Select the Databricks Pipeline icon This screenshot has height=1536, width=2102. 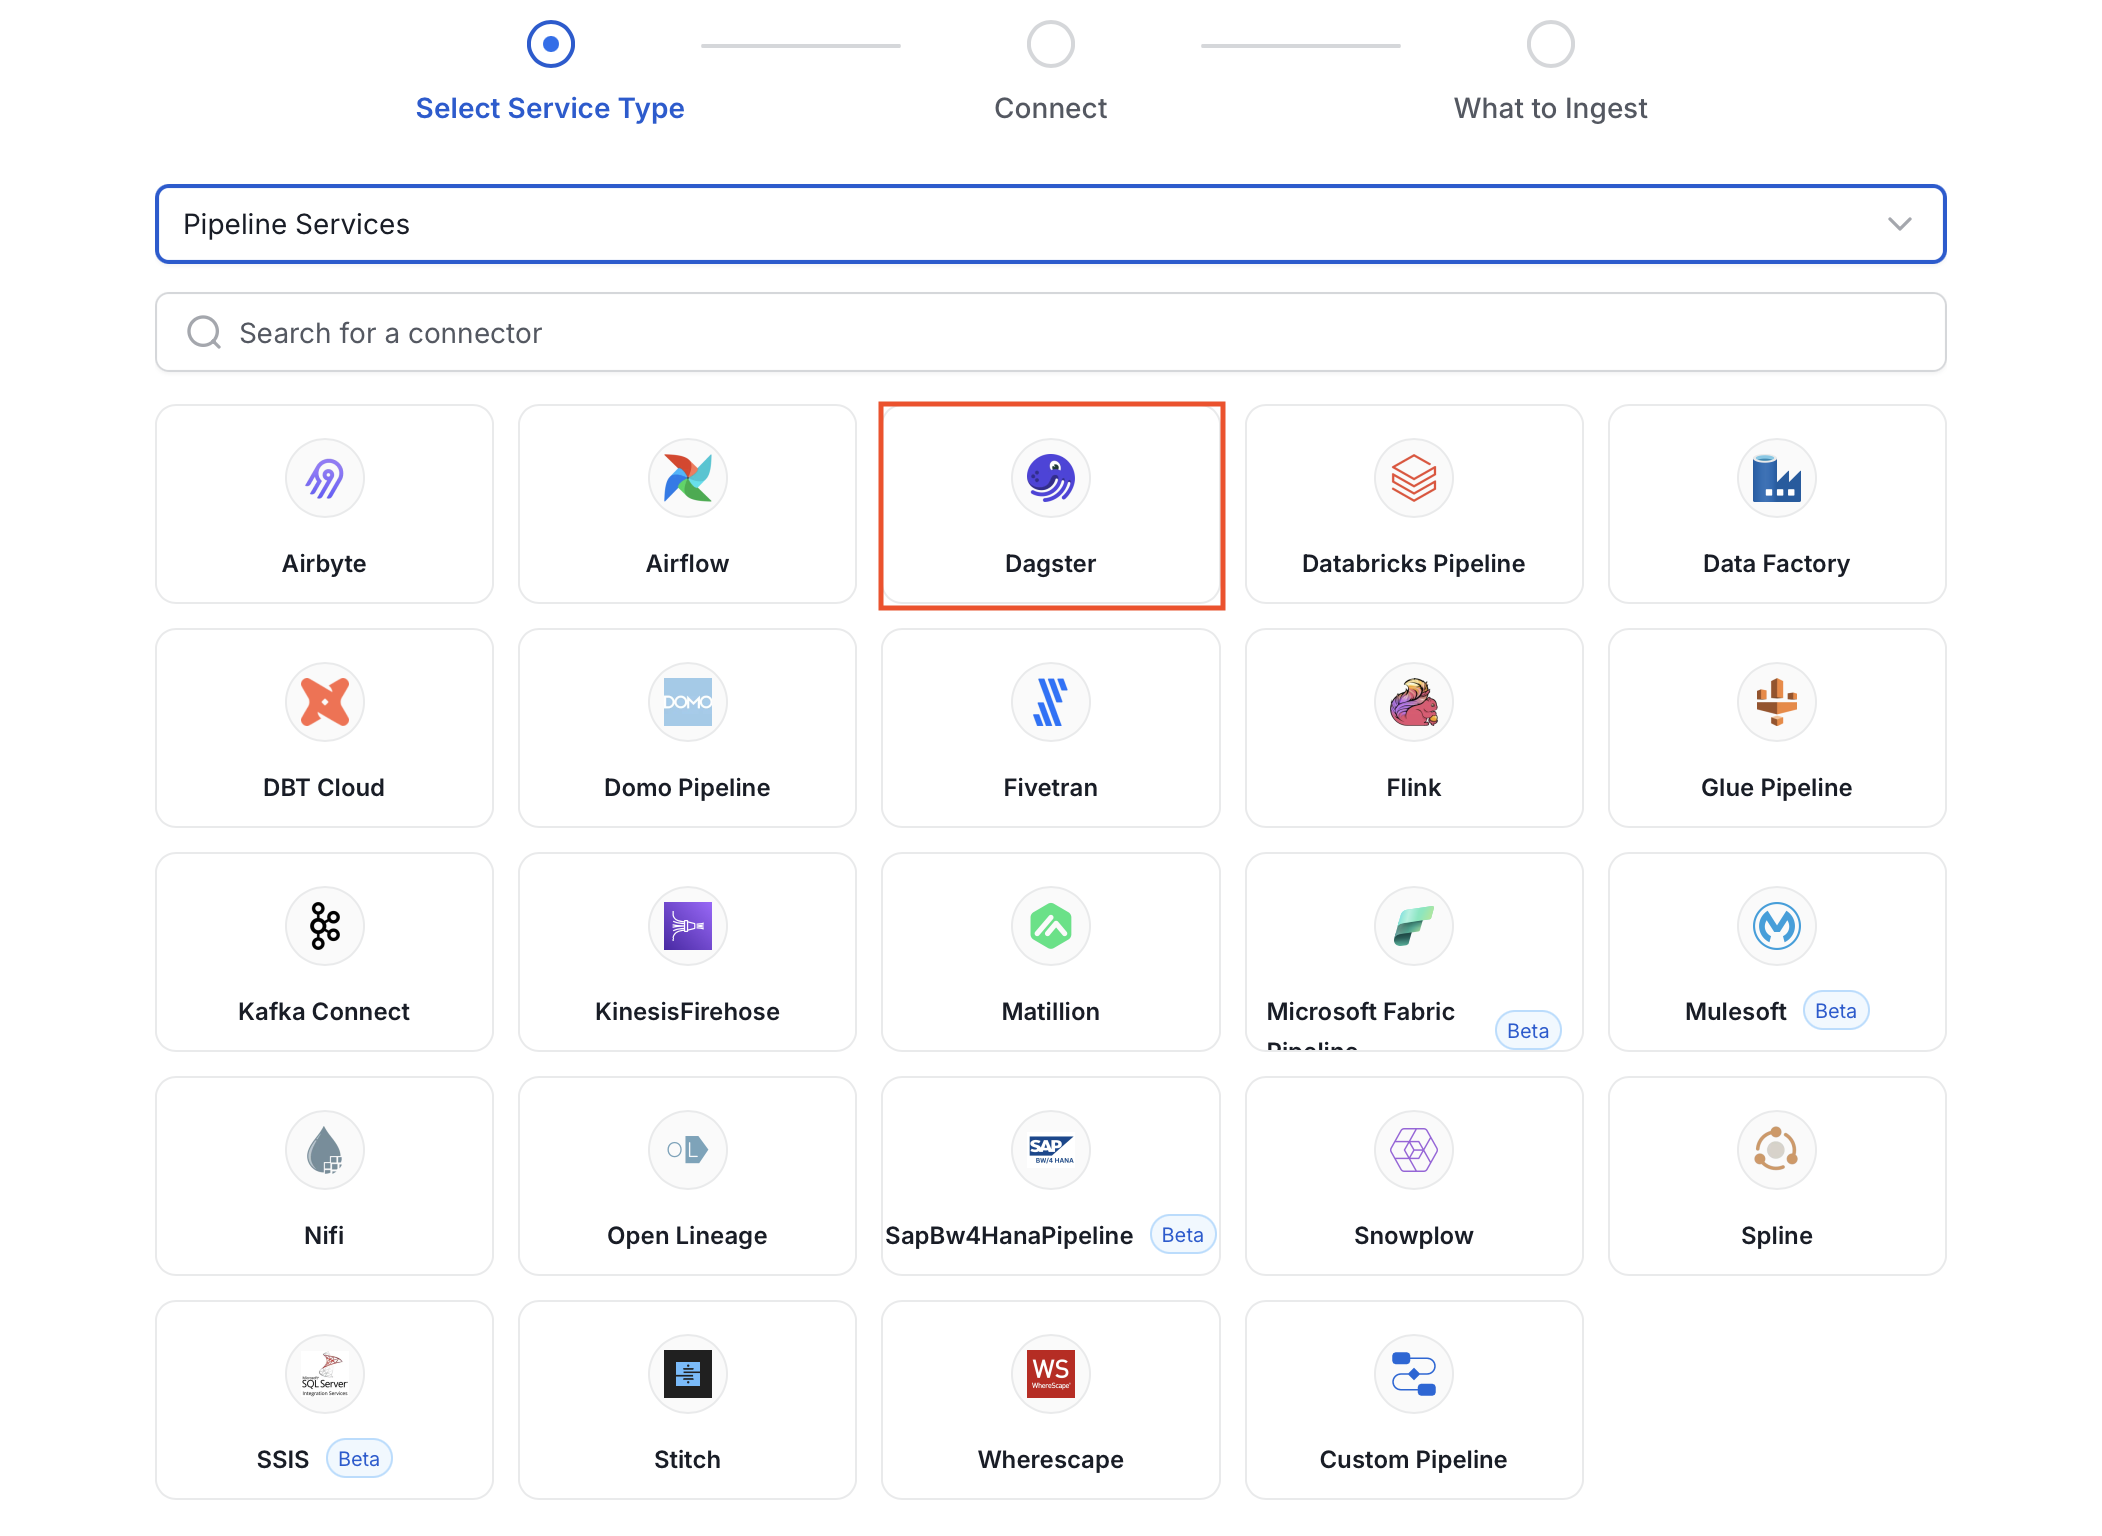(1414, 478)
